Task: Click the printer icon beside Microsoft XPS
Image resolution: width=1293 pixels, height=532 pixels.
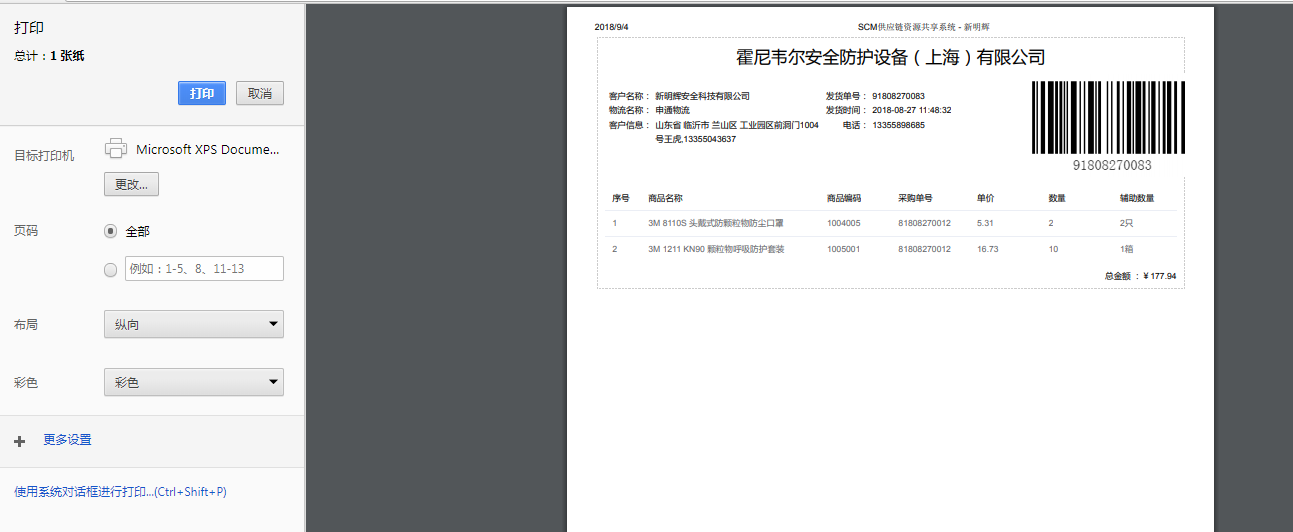Action: point(116,149)
